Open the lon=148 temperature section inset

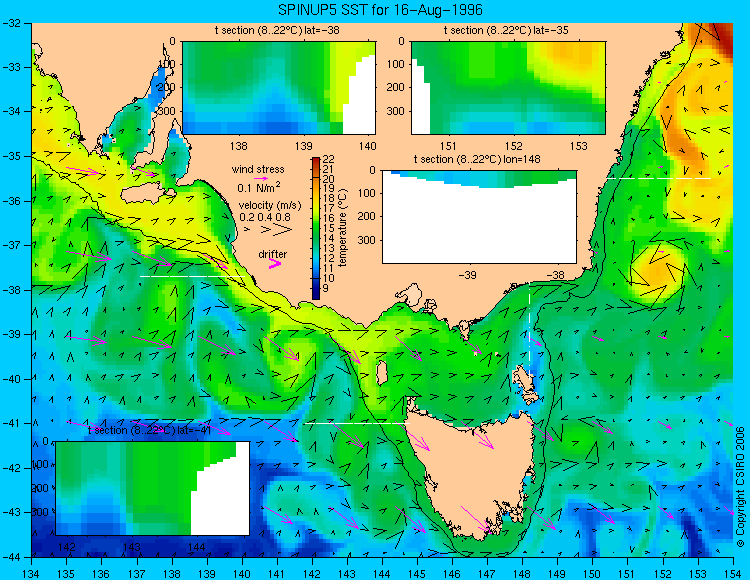(479, 217)
